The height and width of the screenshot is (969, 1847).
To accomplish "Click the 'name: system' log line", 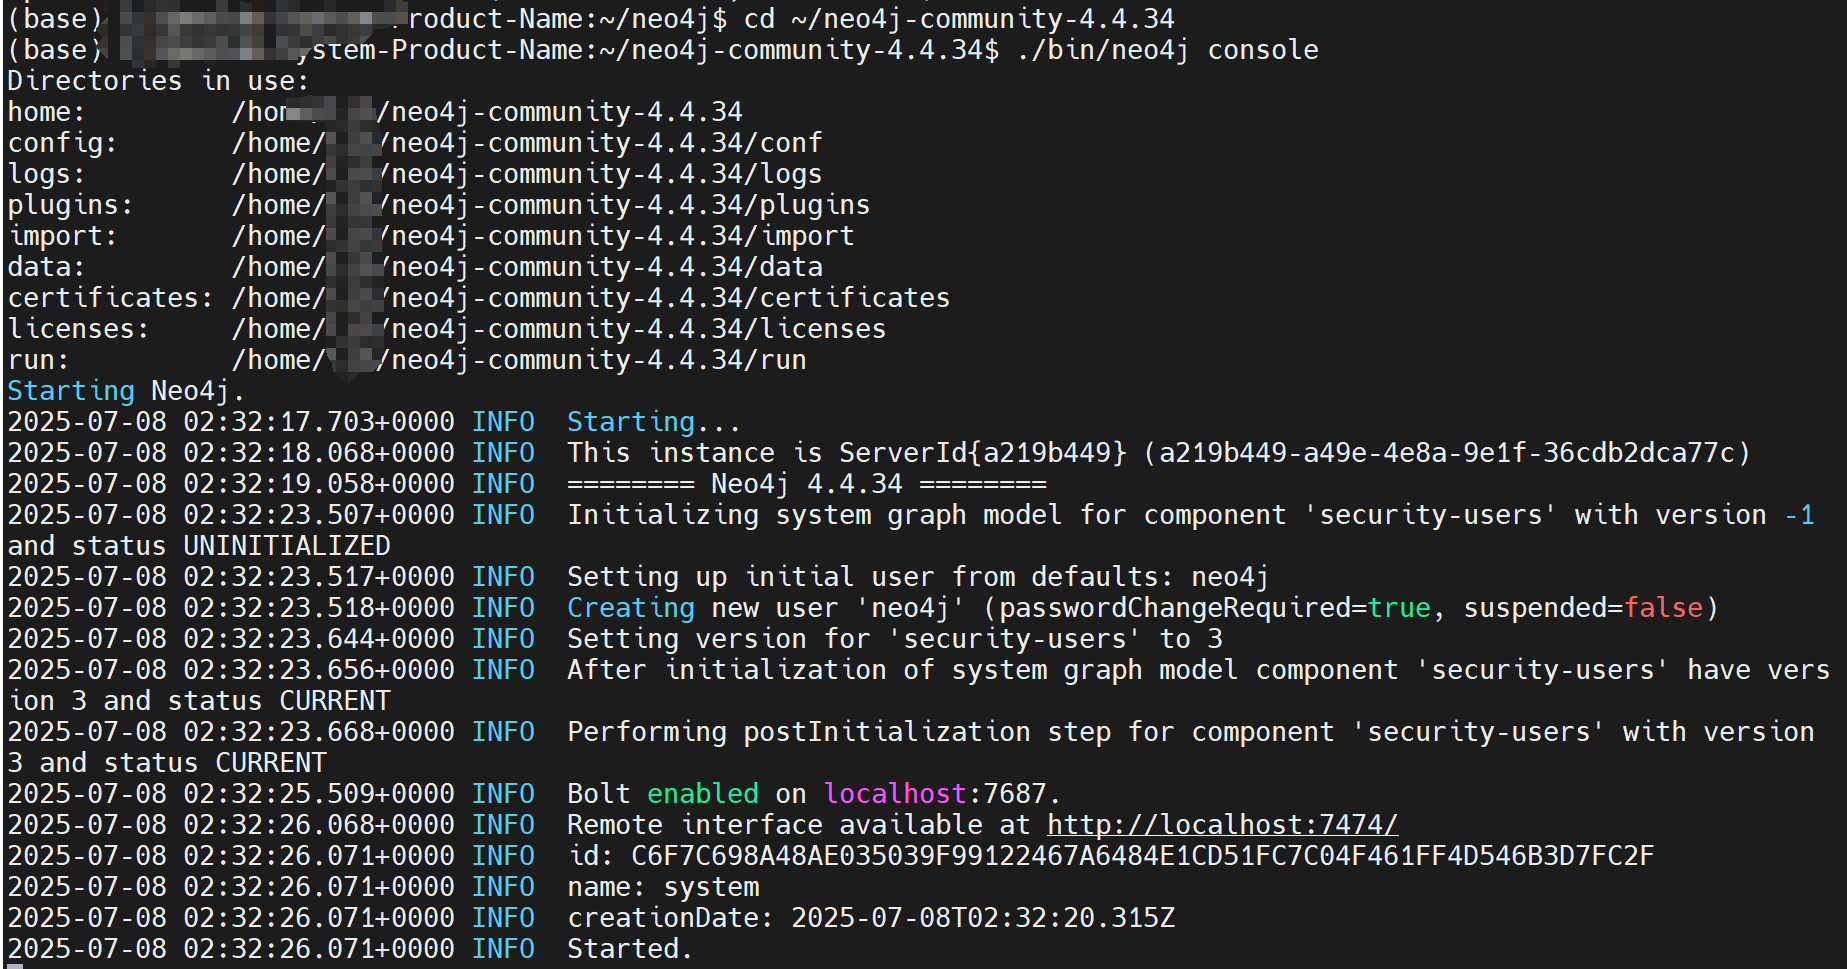I will tap(660, 886).
